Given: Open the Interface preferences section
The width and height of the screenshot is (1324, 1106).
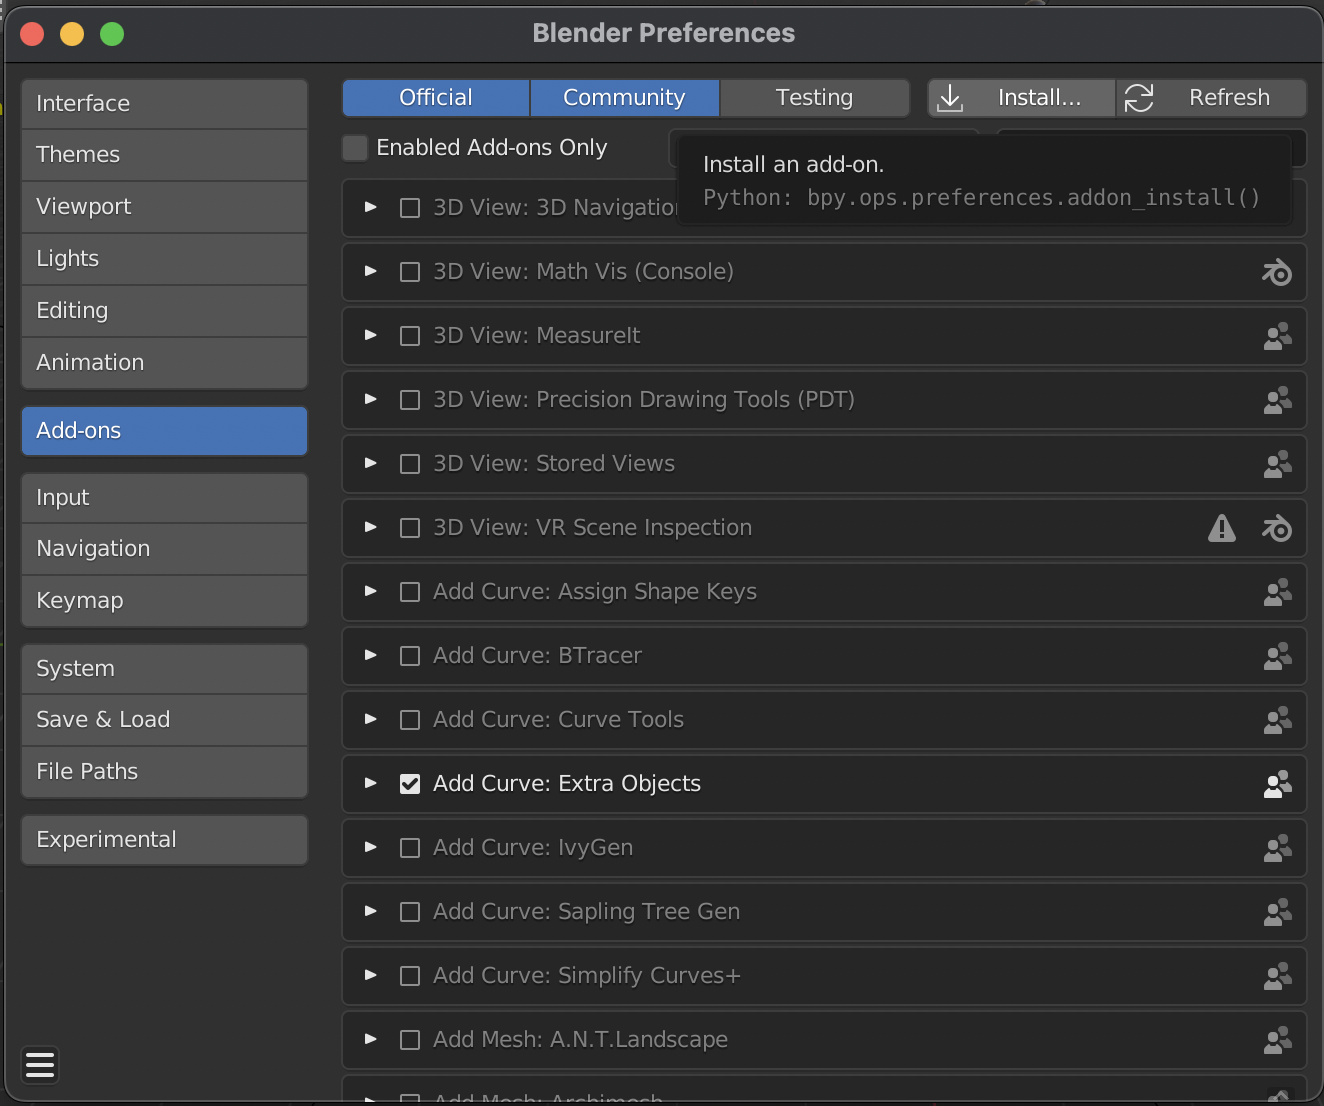Looking at the screenshot, I should [x=164, y=104].
